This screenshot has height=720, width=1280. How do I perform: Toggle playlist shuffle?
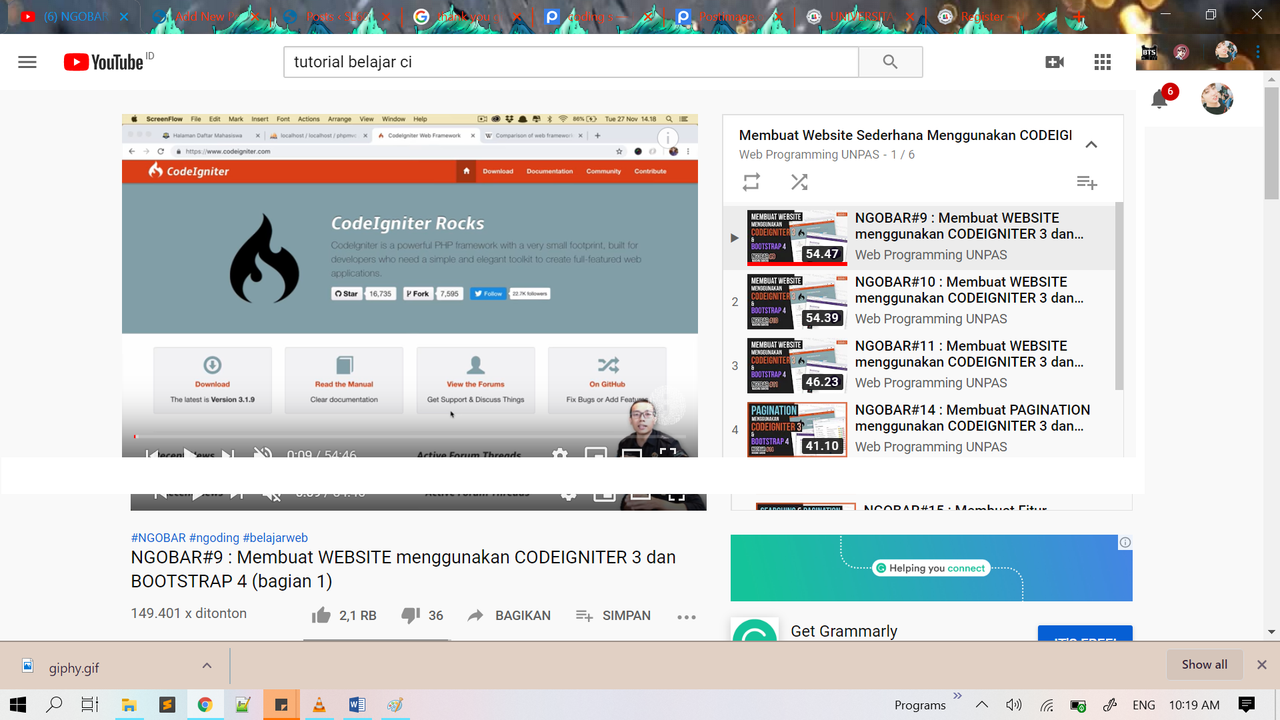click(799, 182)
